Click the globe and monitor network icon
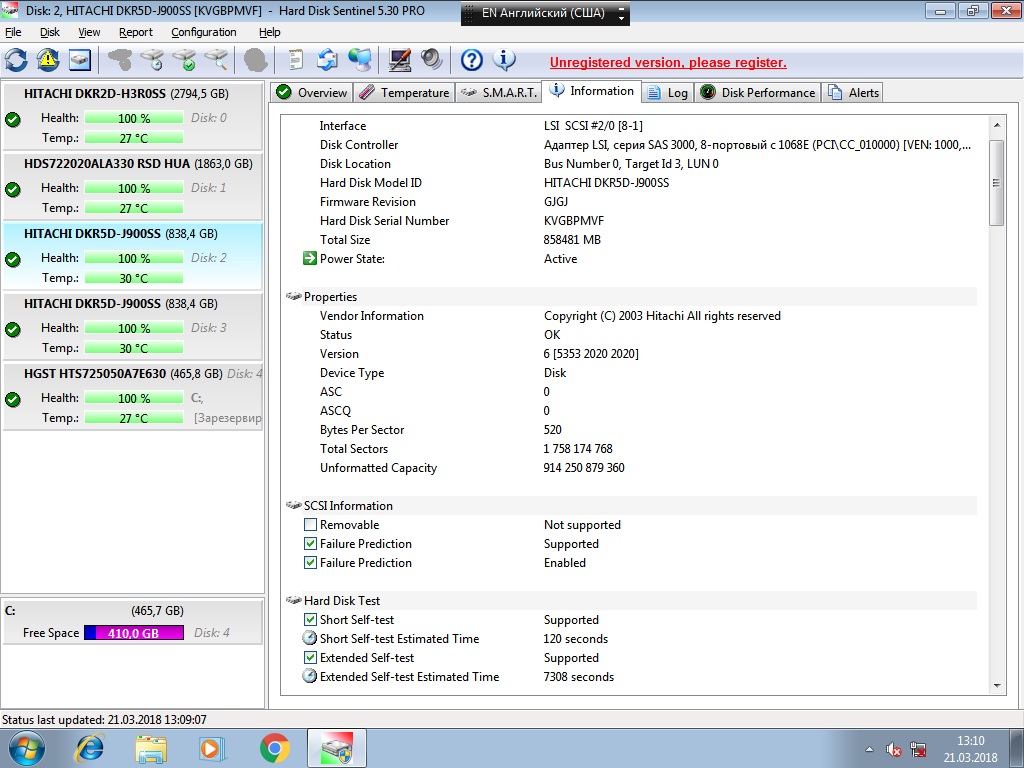 360,60
